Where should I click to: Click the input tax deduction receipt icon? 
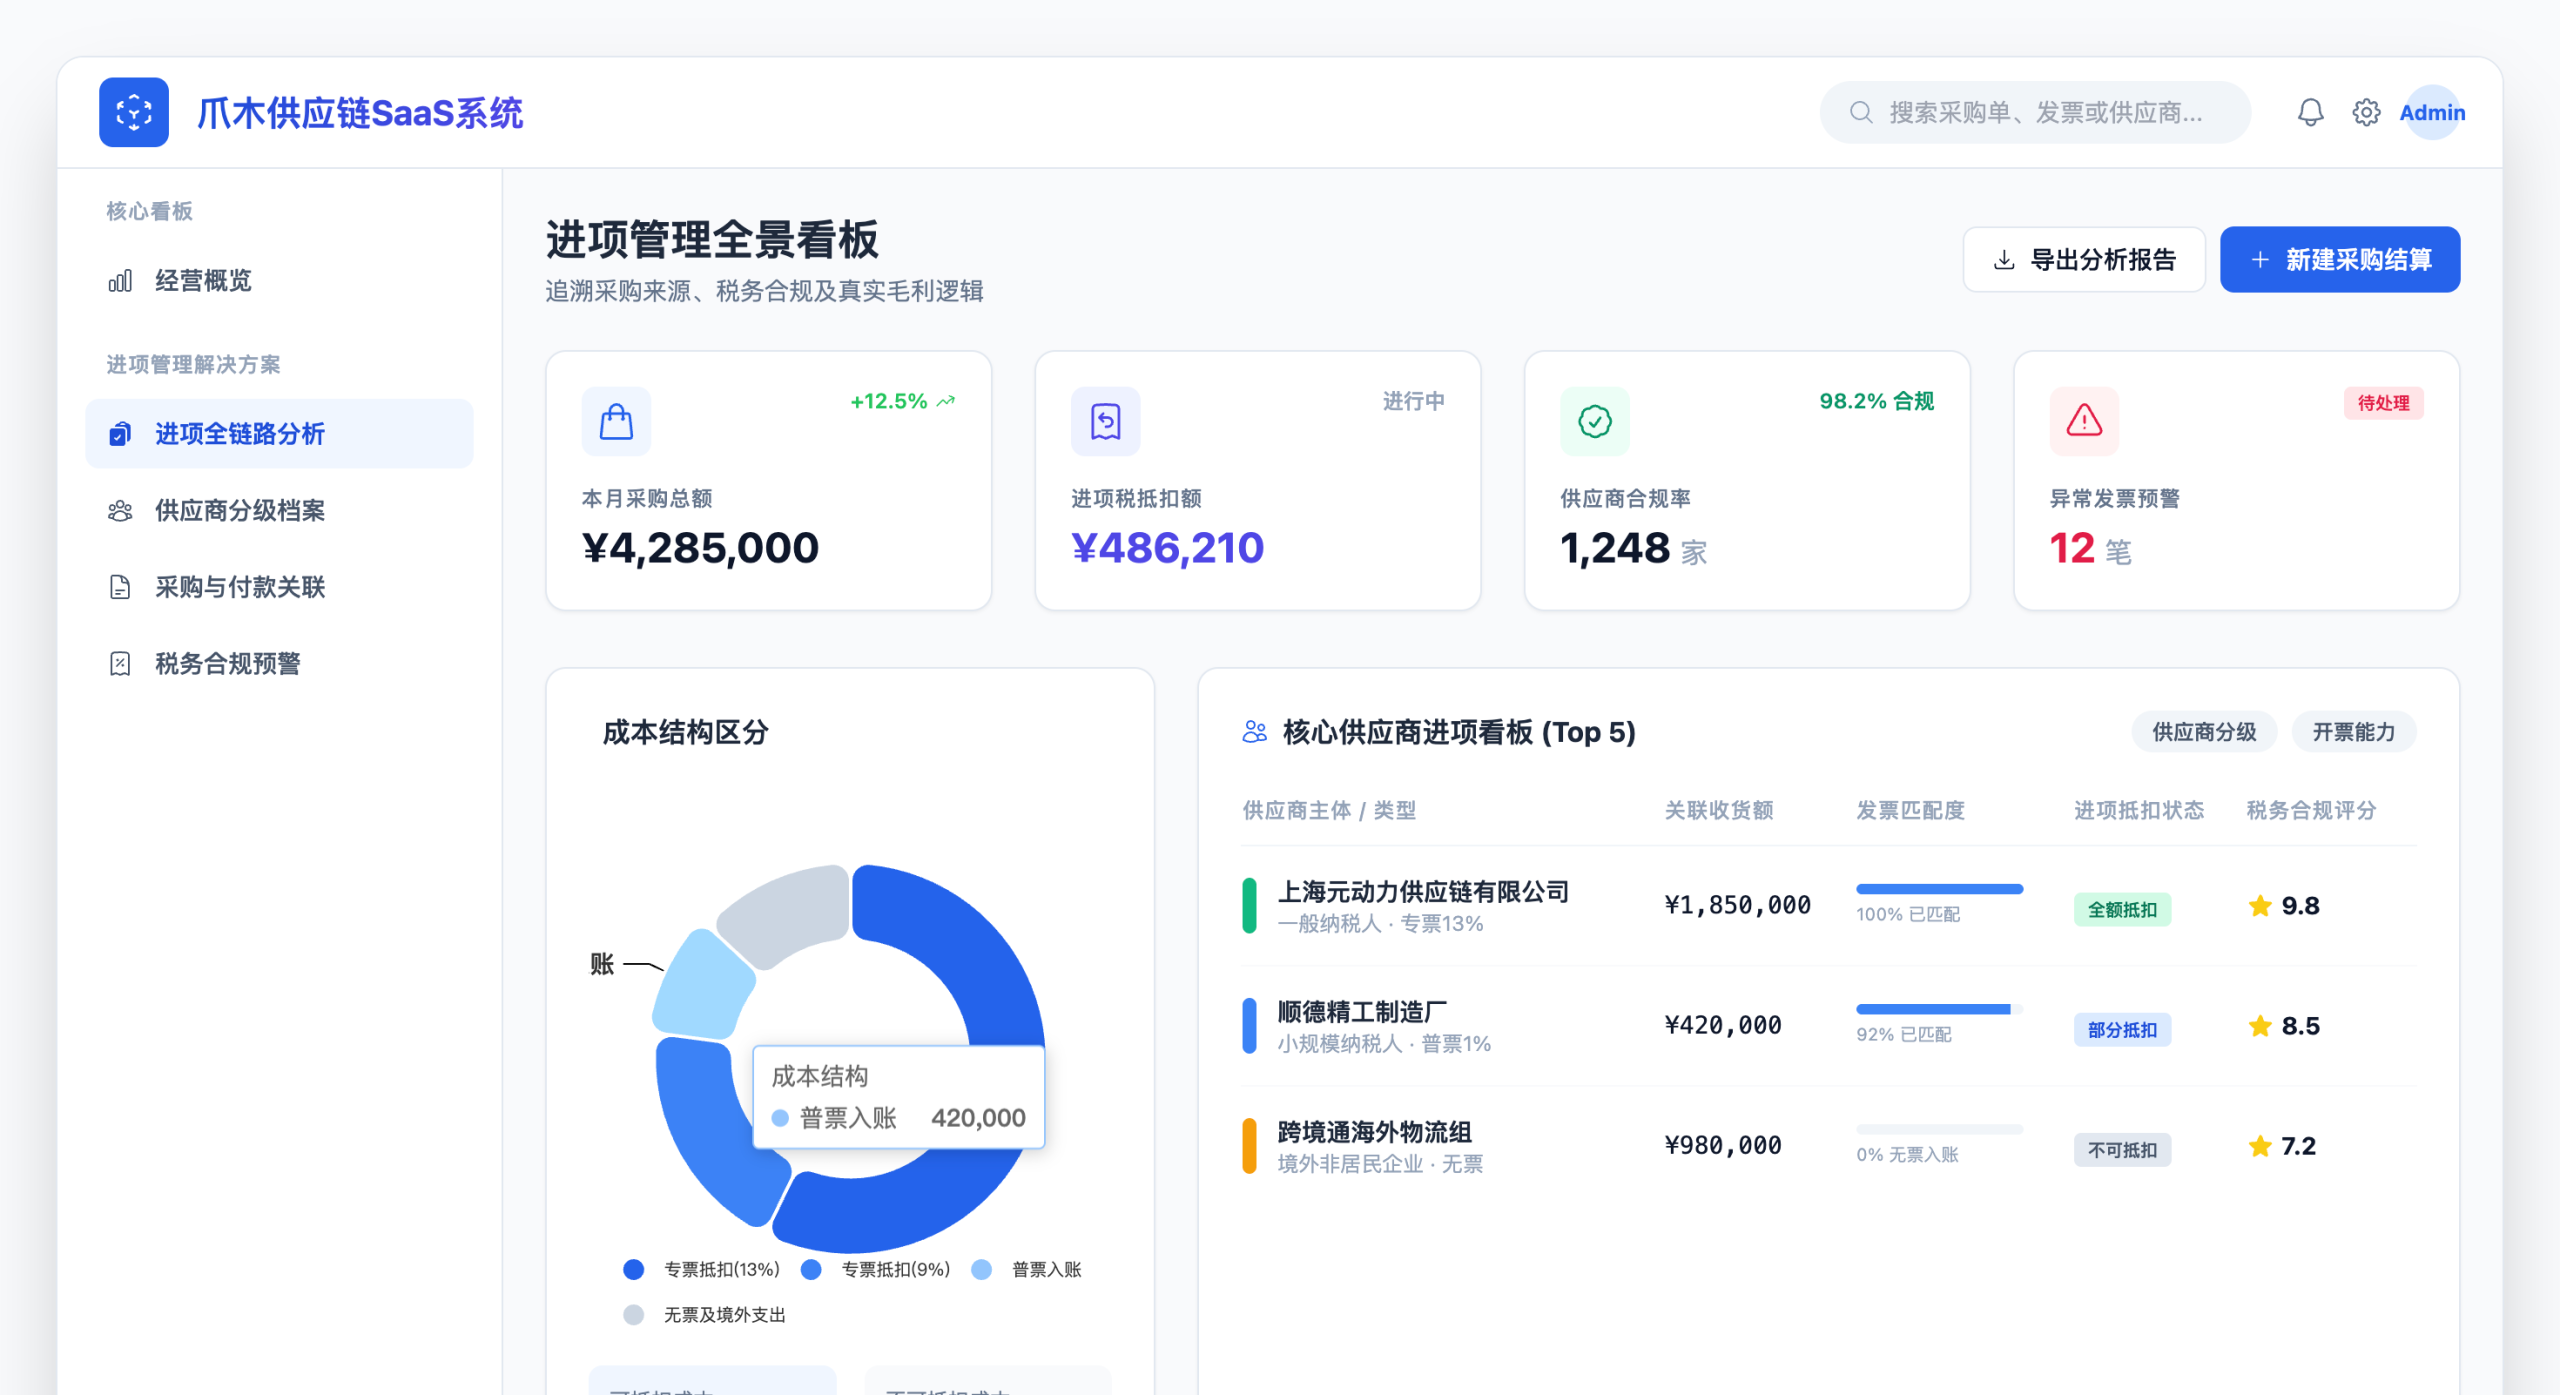(x=1105, y=421)
